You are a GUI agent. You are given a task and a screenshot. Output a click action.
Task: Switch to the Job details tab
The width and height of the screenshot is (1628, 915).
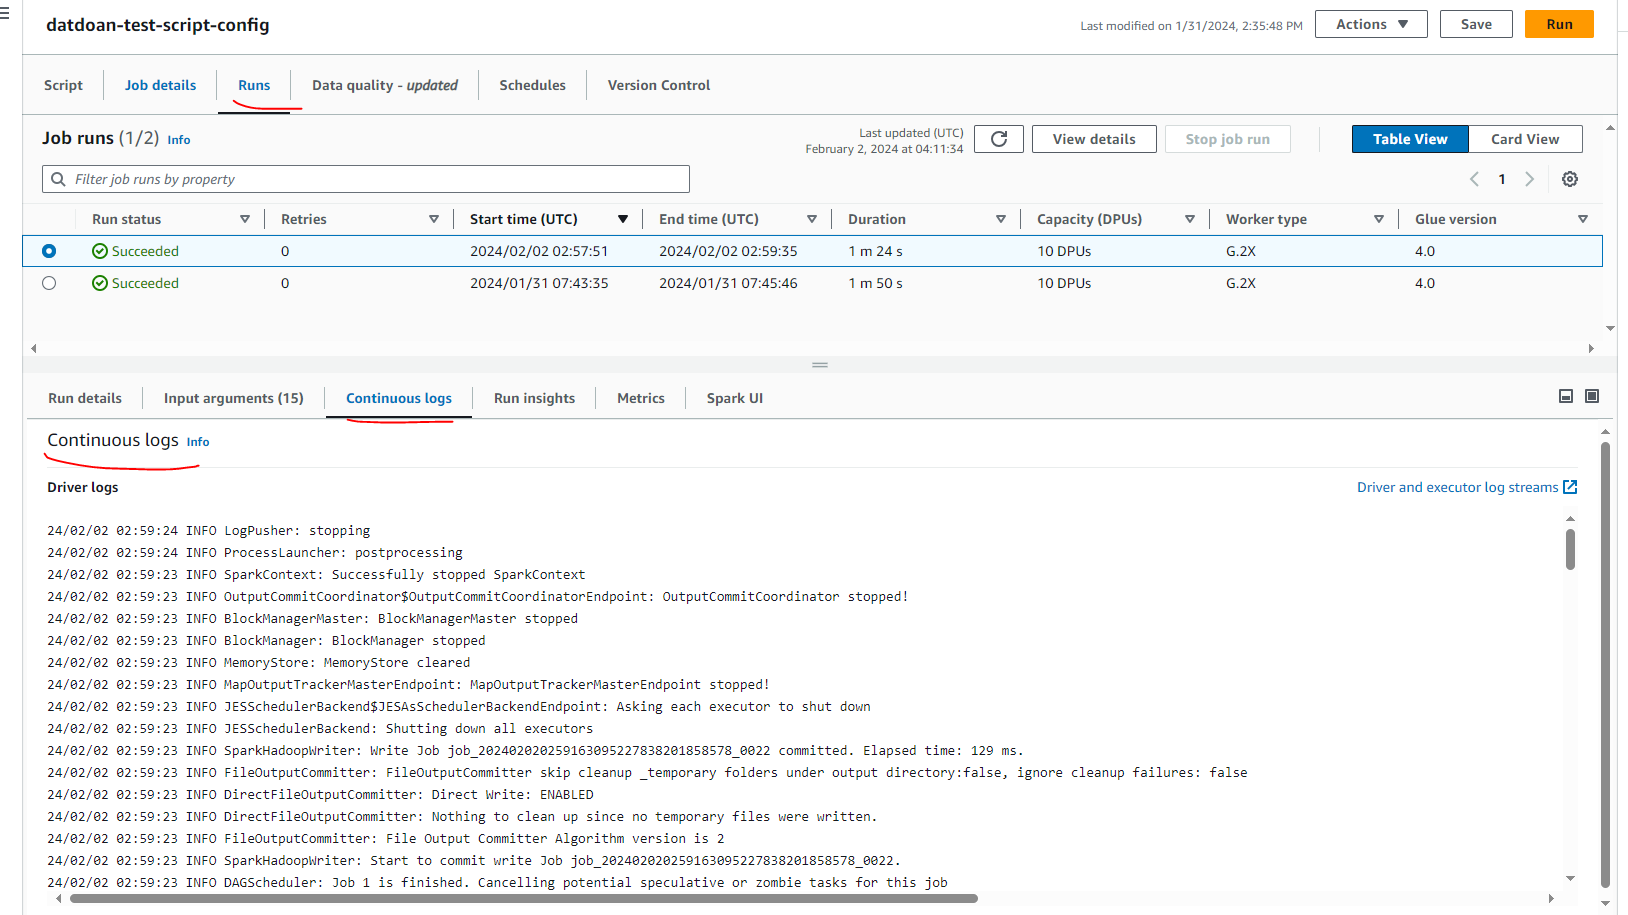coord(160,85)
